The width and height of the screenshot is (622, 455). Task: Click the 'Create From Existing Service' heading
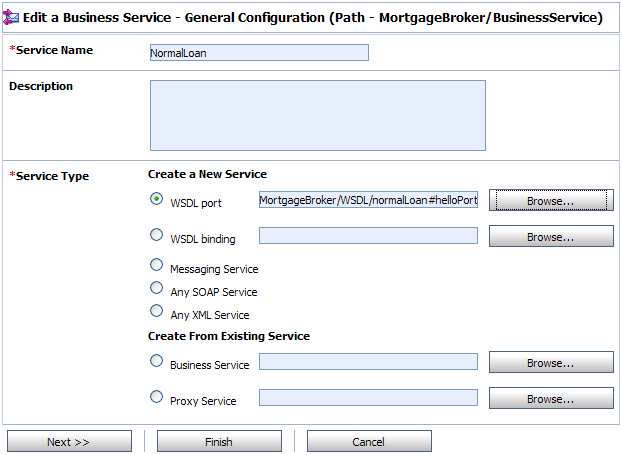(x=229, y=336)
